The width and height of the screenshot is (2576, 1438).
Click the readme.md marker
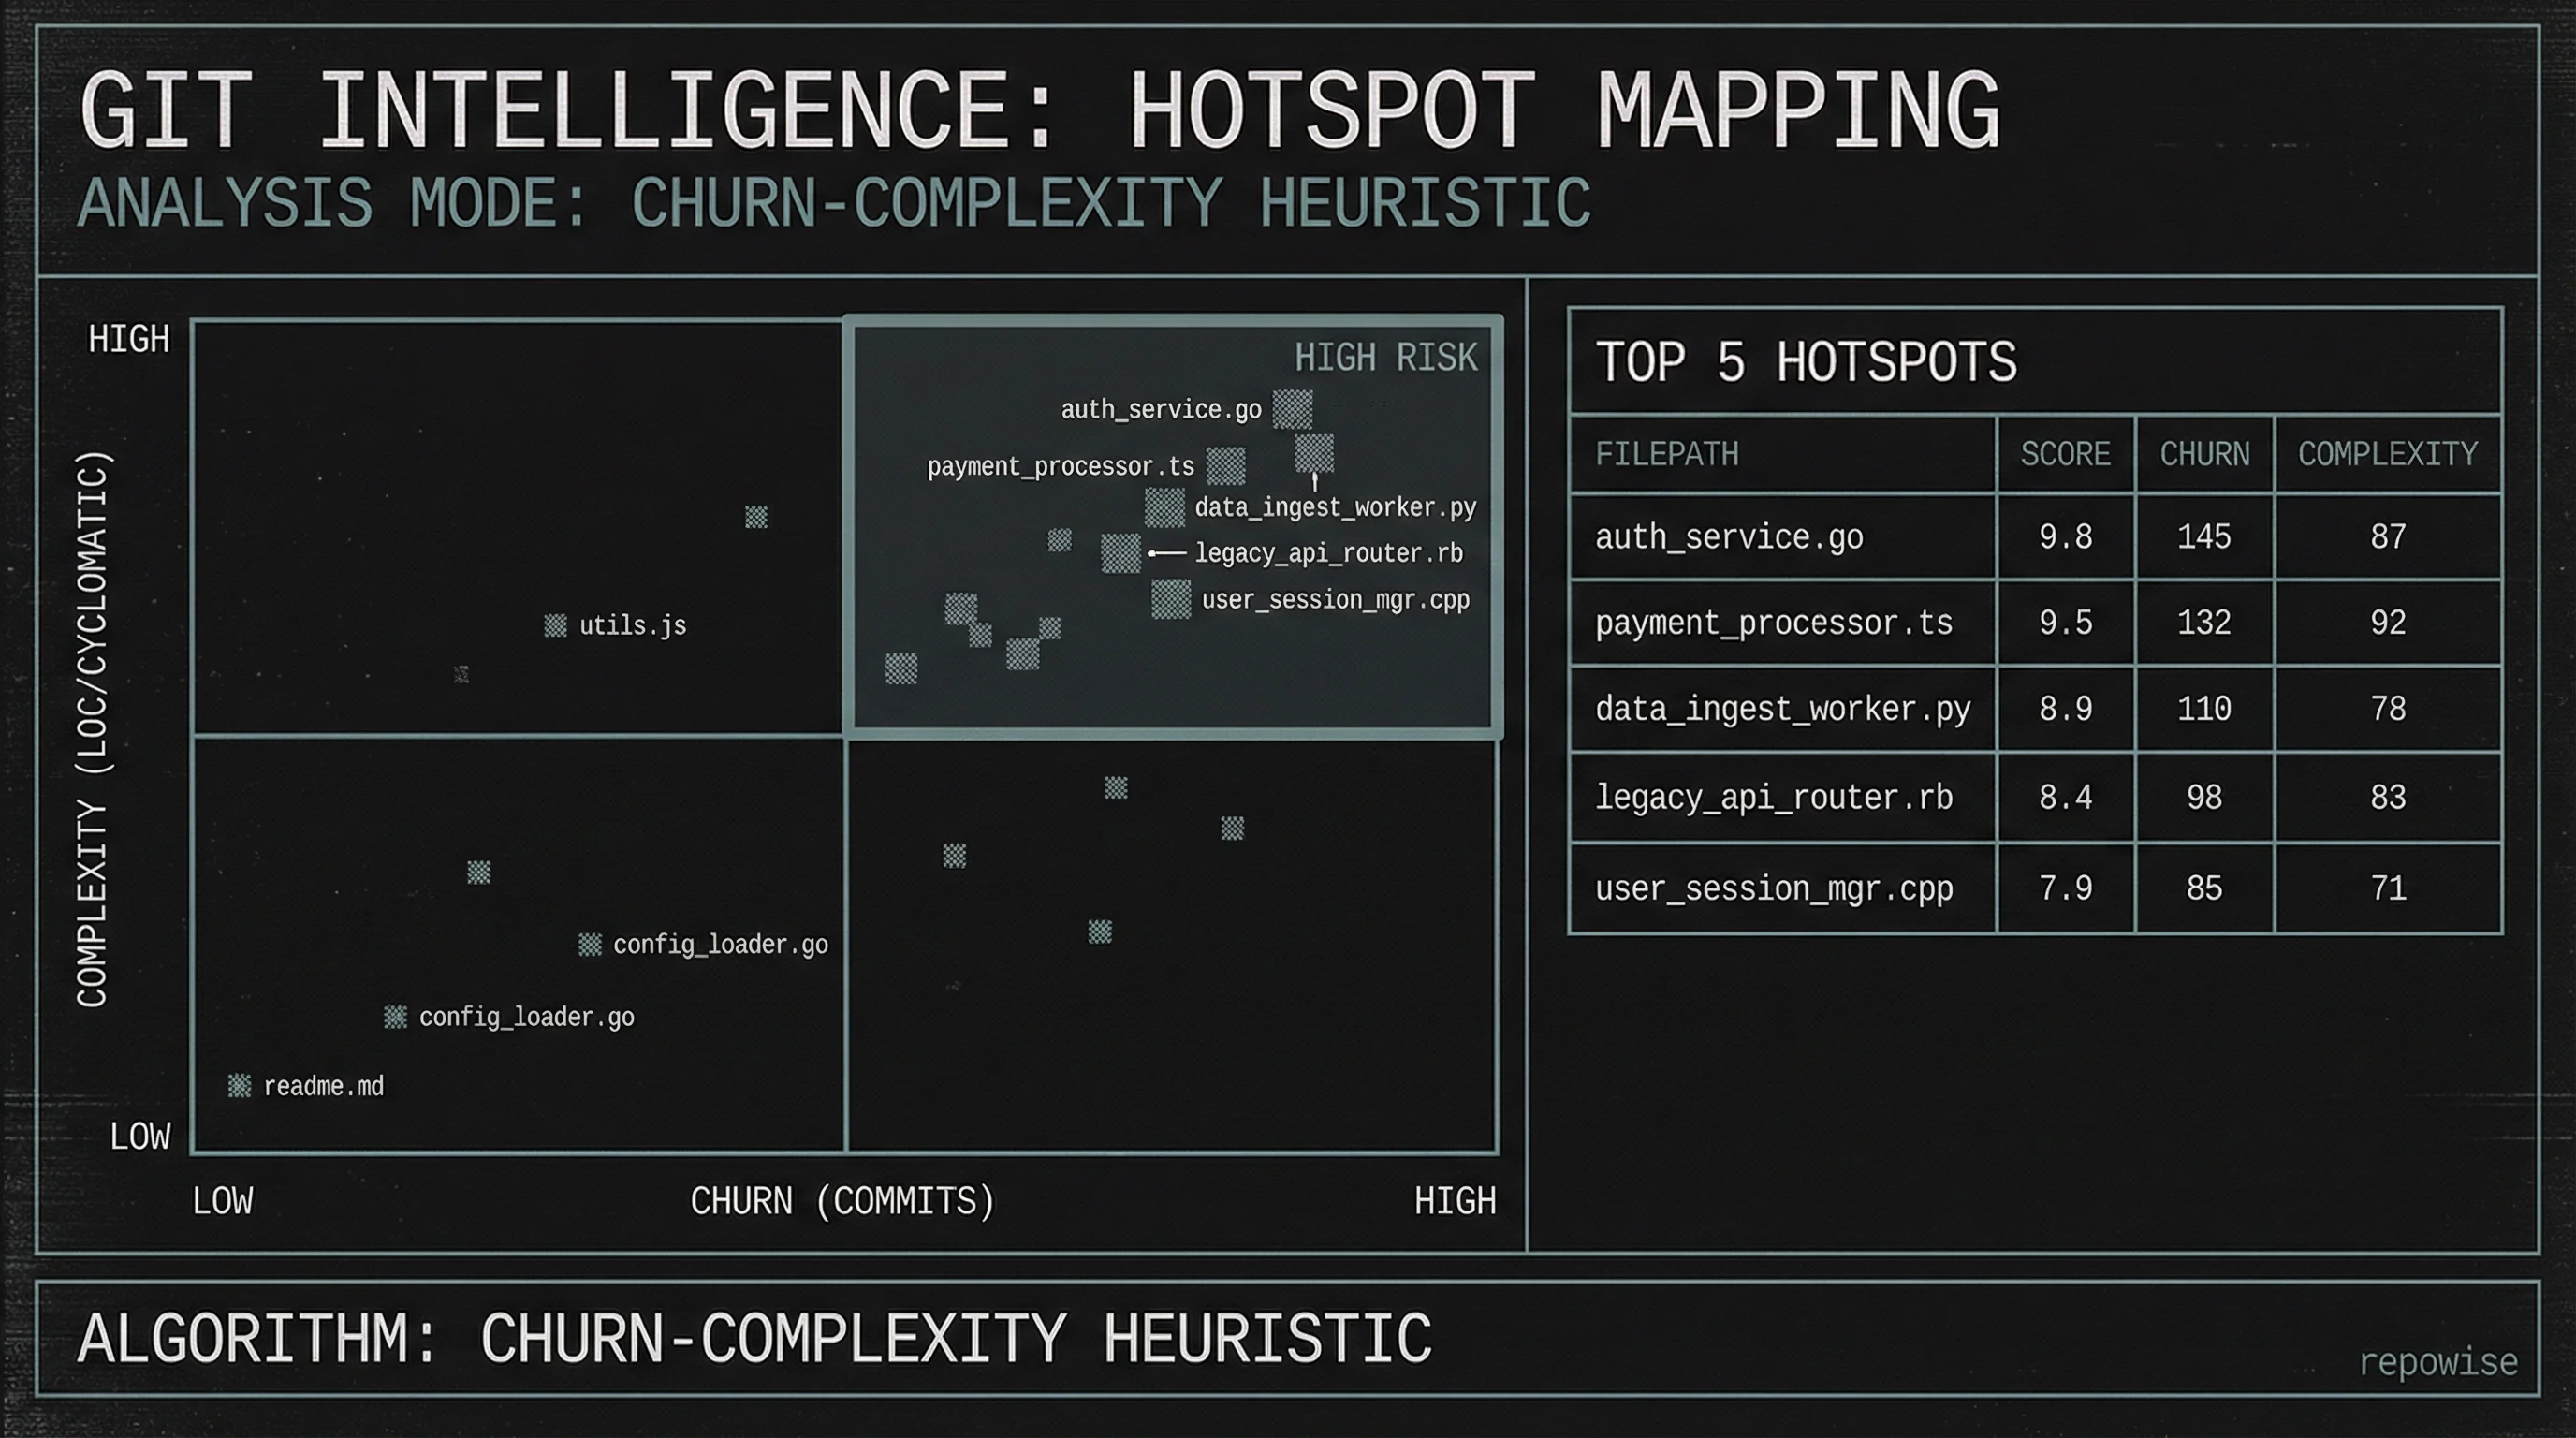(240, 1086)
